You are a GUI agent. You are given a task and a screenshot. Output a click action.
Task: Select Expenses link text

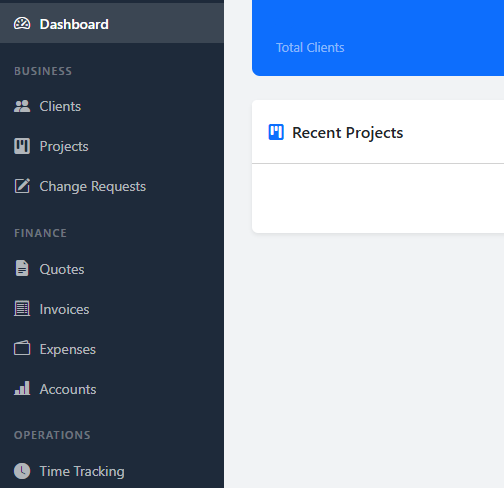click(68, 349)
